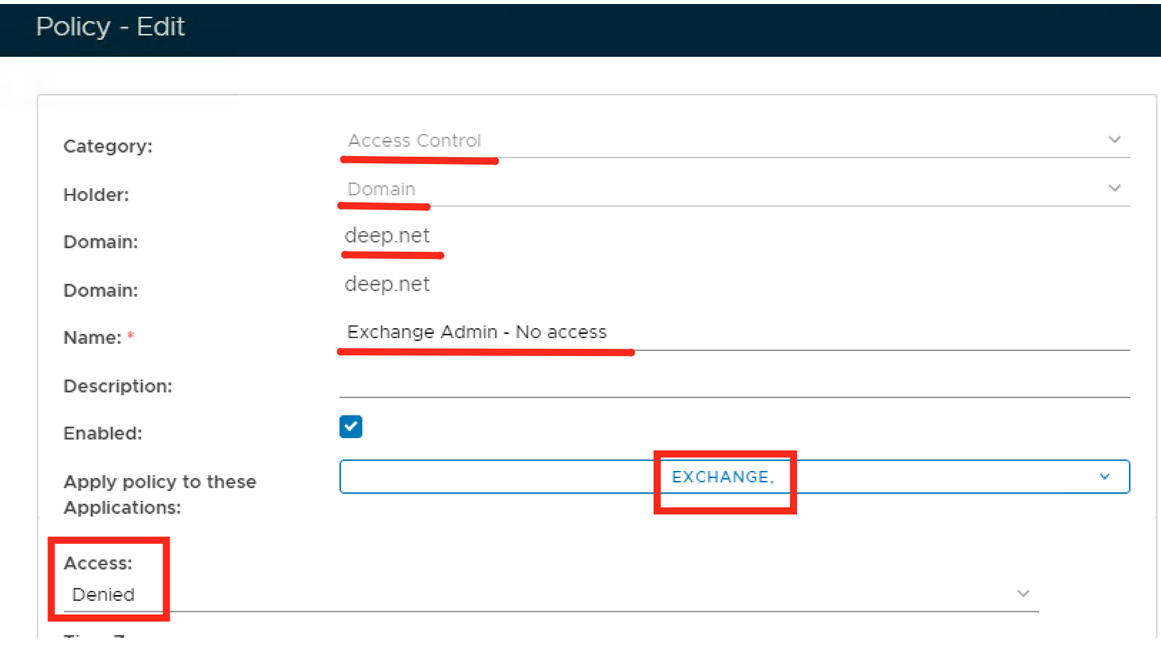Click the second deep.net domain value
The image size is (1161, 646).
(387, 284)
